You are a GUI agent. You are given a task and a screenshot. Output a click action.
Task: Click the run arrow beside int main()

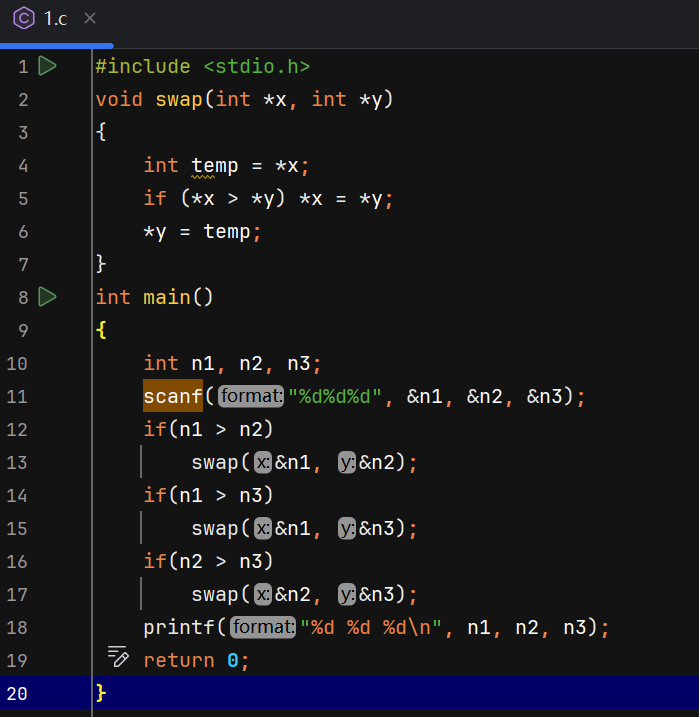click(x=47, y=296)
